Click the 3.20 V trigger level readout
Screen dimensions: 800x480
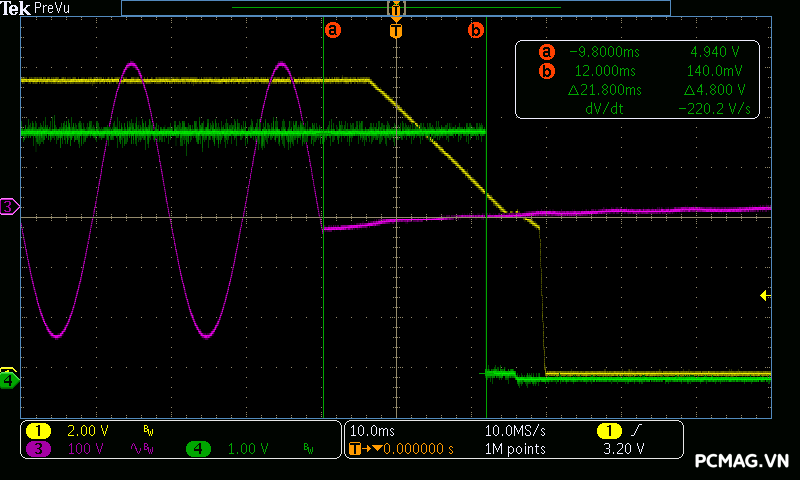tap(623, 449)
